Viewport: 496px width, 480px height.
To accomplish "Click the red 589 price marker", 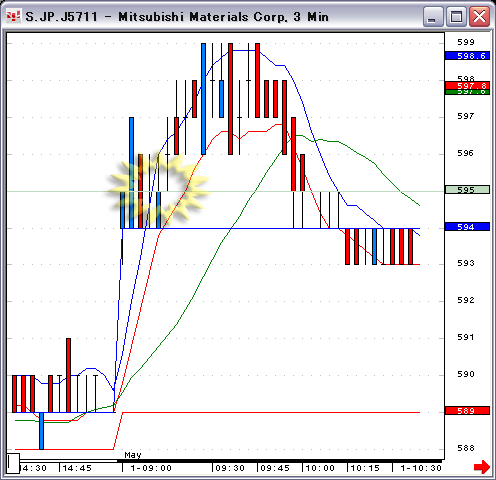I will [467, 411].
